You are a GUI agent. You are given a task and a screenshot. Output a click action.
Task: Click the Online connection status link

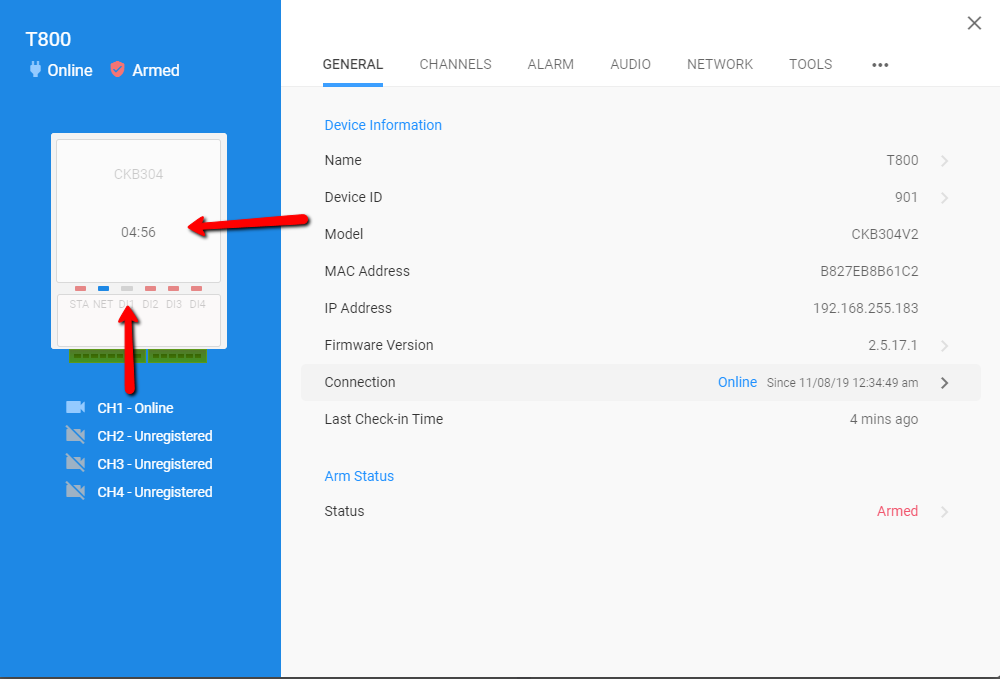(x=737, y=382)
